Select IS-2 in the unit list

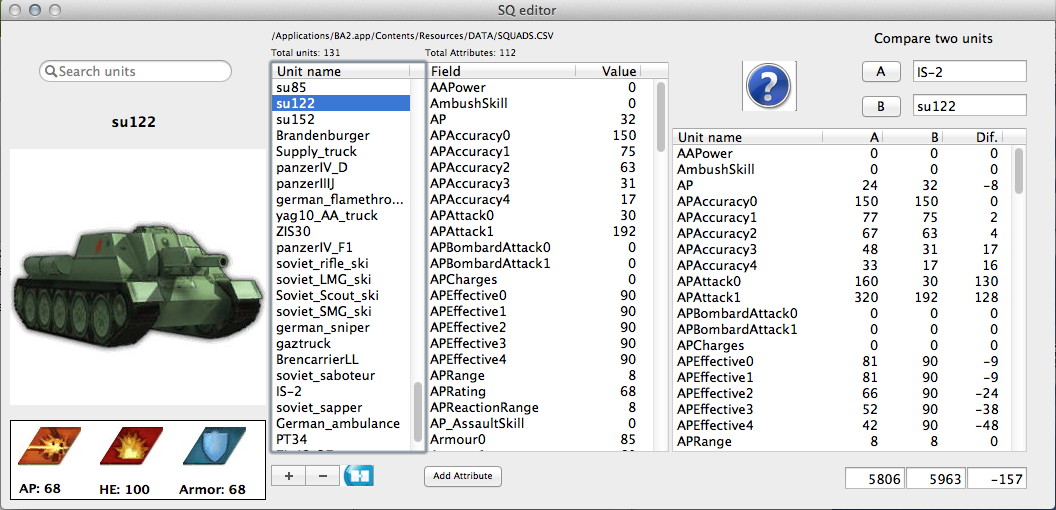[341, 391]
